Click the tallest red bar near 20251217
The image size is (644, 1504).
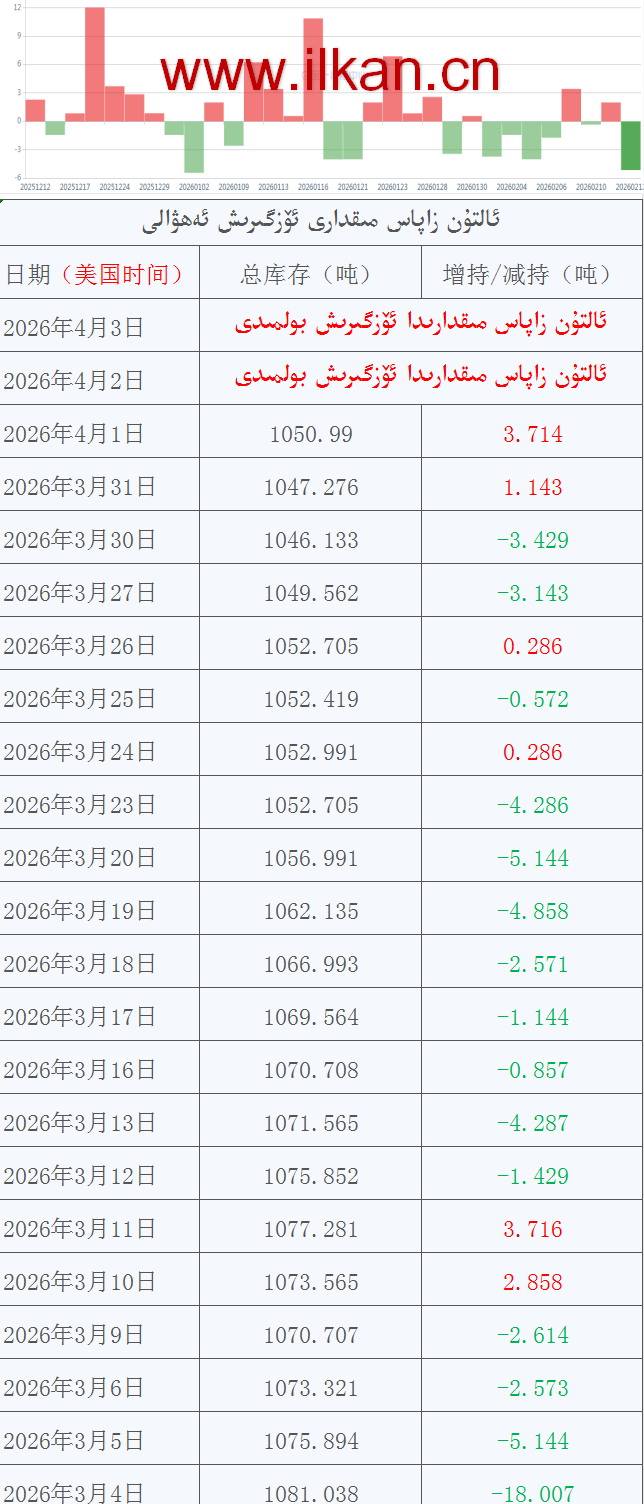(95, 65)
